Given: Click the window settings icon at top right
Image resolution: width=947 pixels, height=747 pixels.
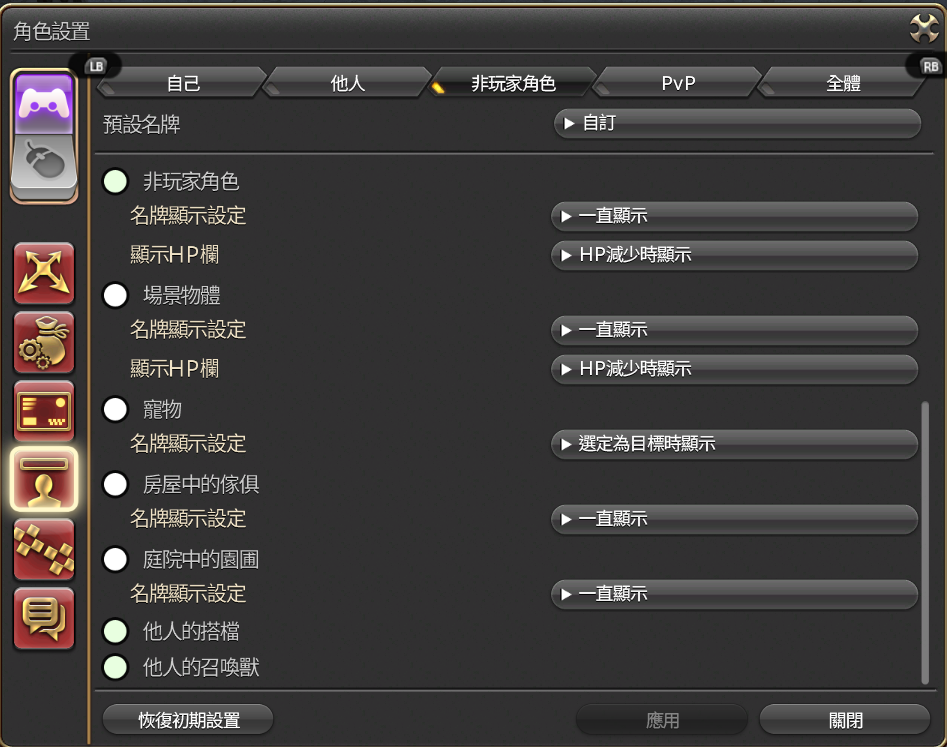Looking at the screenshot, I should (923, 28).
